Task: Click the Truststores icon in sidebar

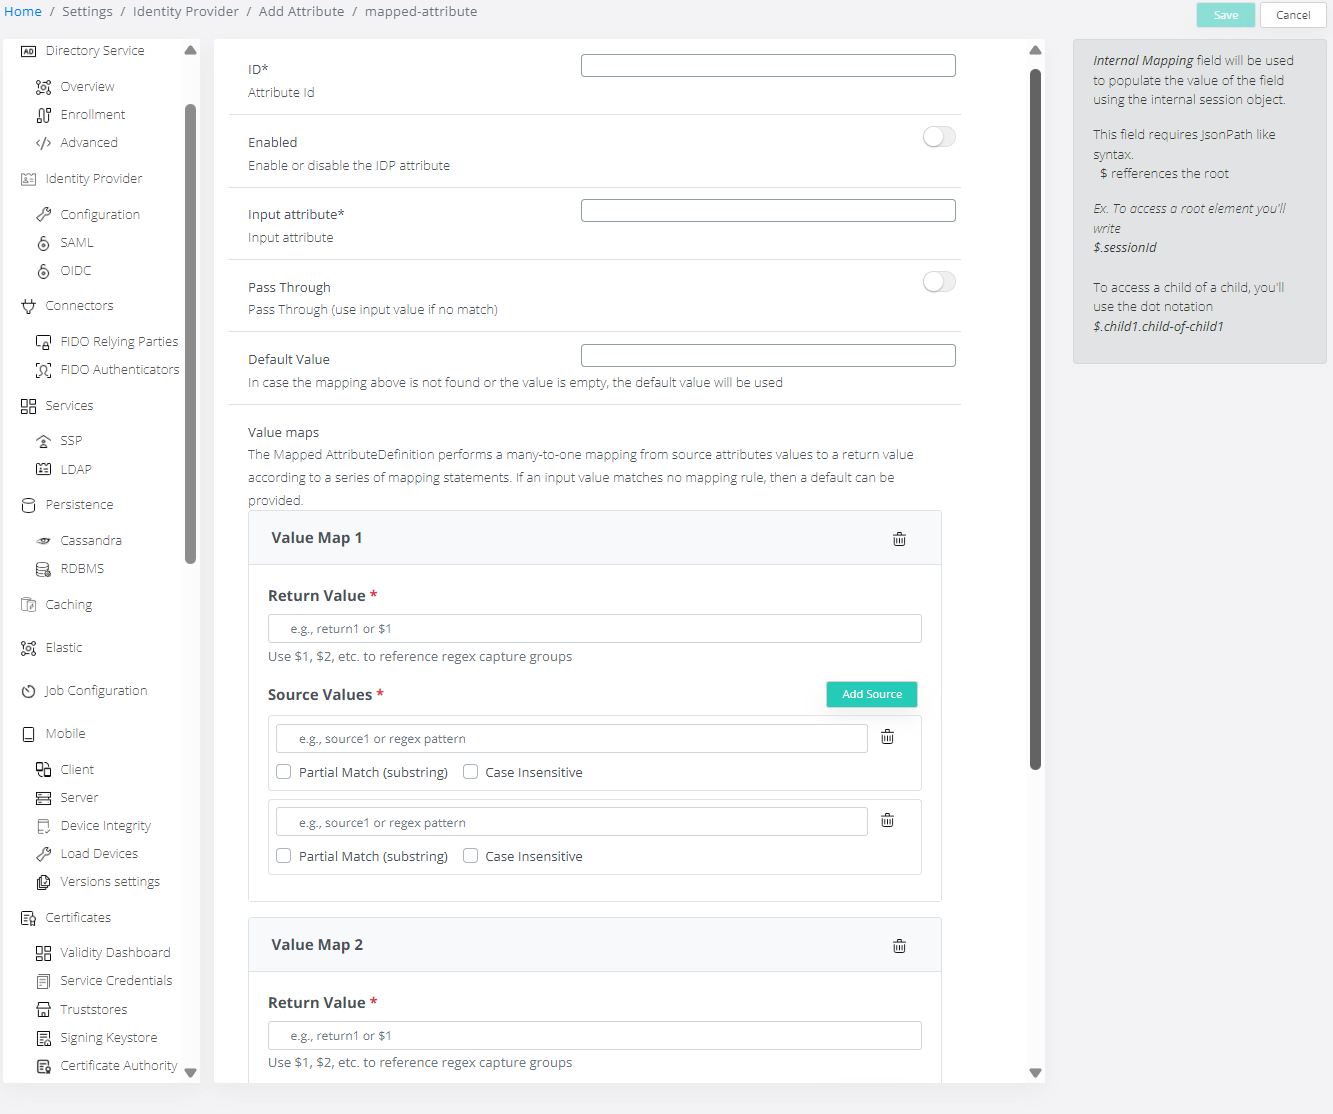Action: [x=43, y=1010]
